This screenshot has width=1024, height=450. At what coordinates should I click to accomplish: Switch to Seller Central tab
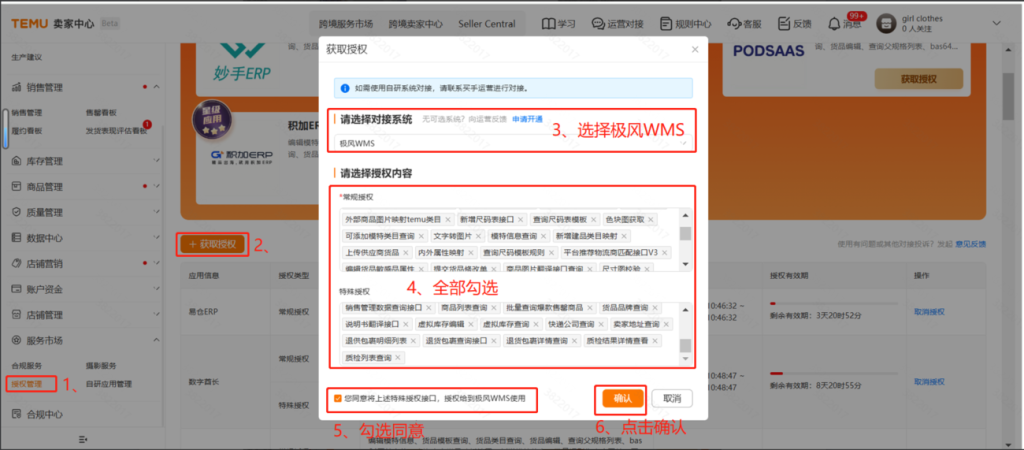pos(487,23)
